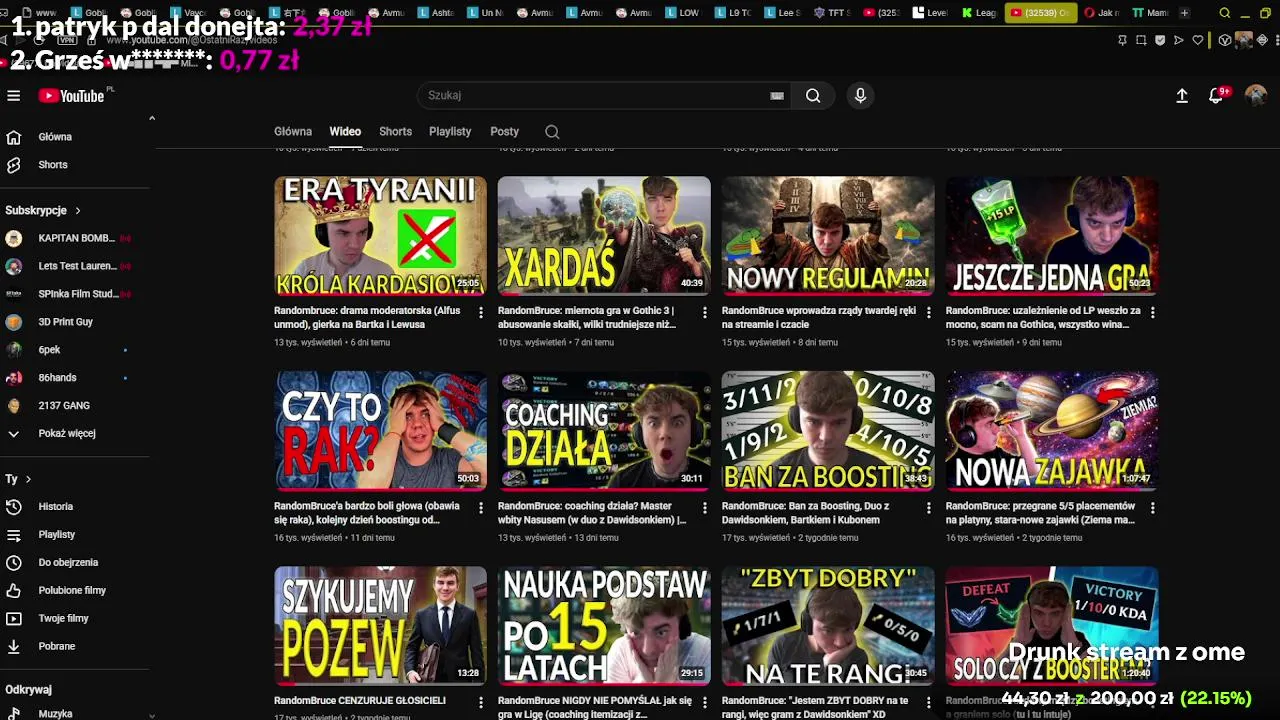Click the search magnifier button
This screenshot has height=720, width=1280.
[813, 95]
